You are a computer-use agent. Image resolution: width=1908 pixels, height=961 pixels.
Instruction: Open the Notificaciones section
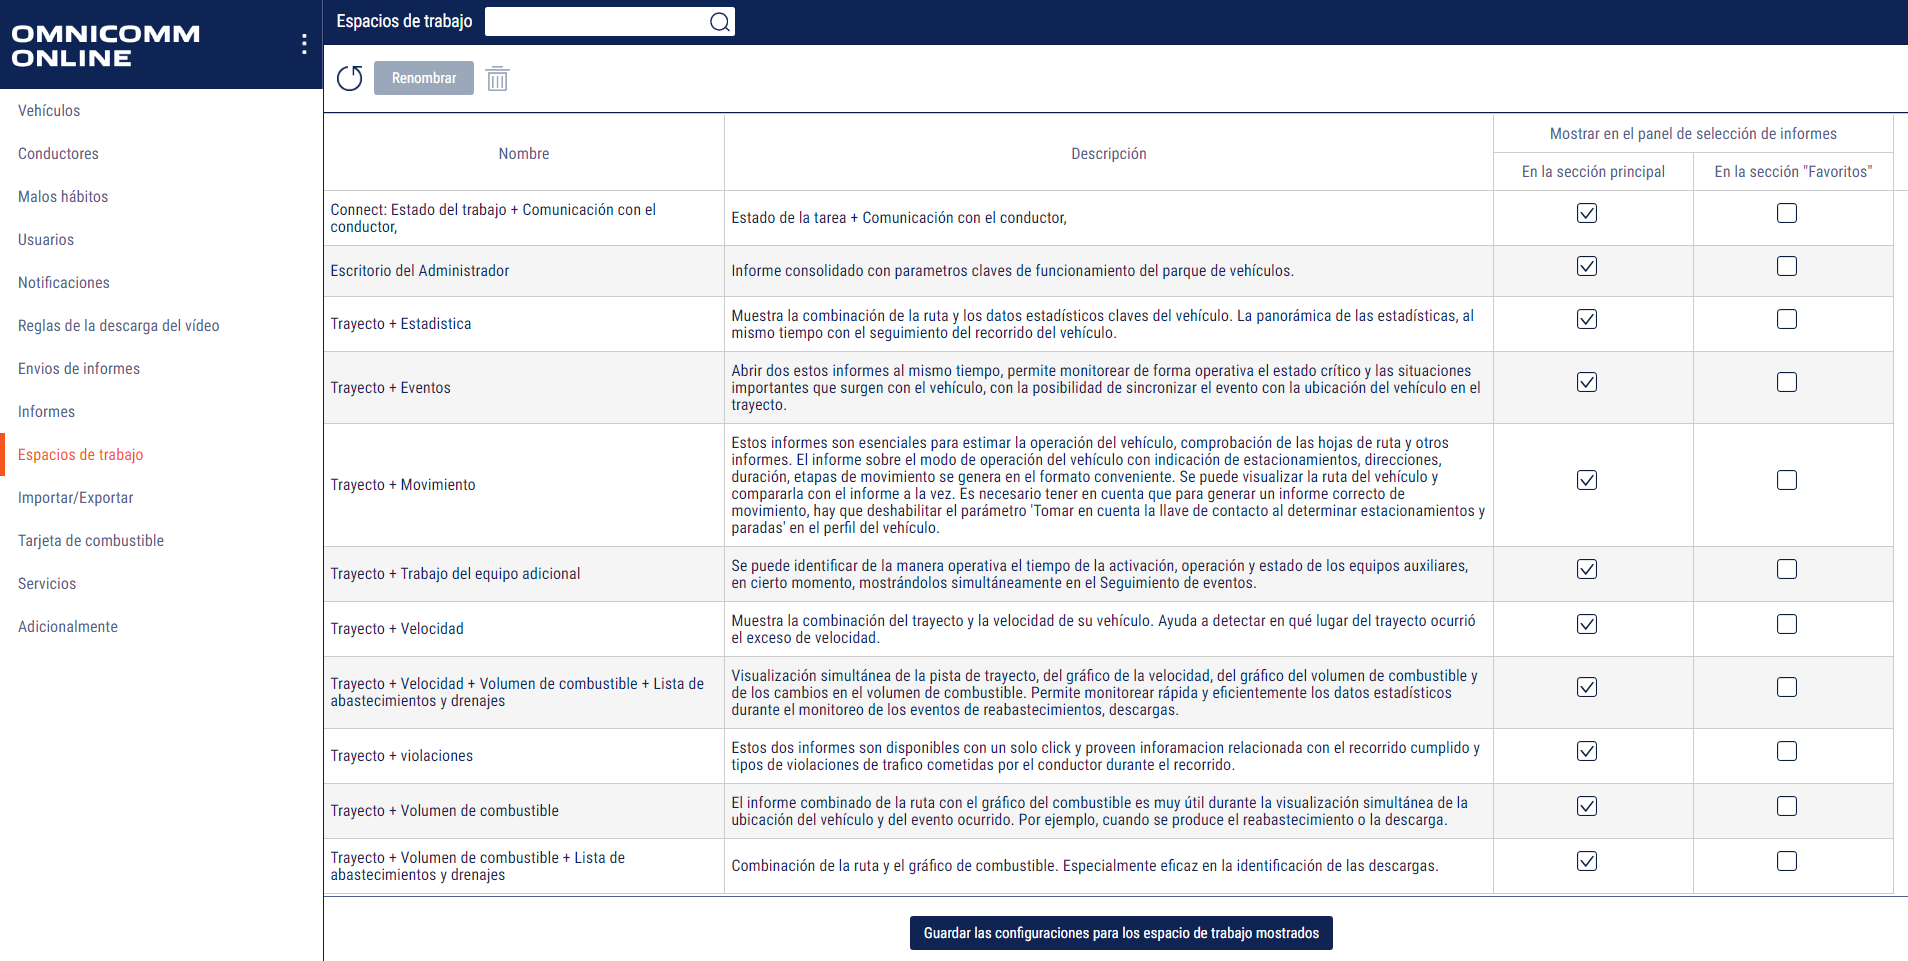pos(63,282)
